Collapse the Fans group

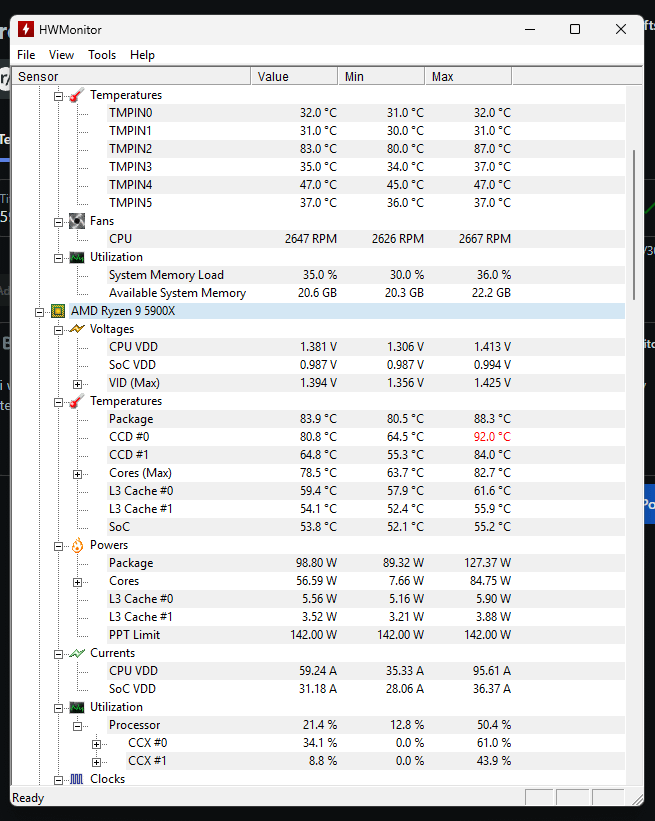(59, 222)
